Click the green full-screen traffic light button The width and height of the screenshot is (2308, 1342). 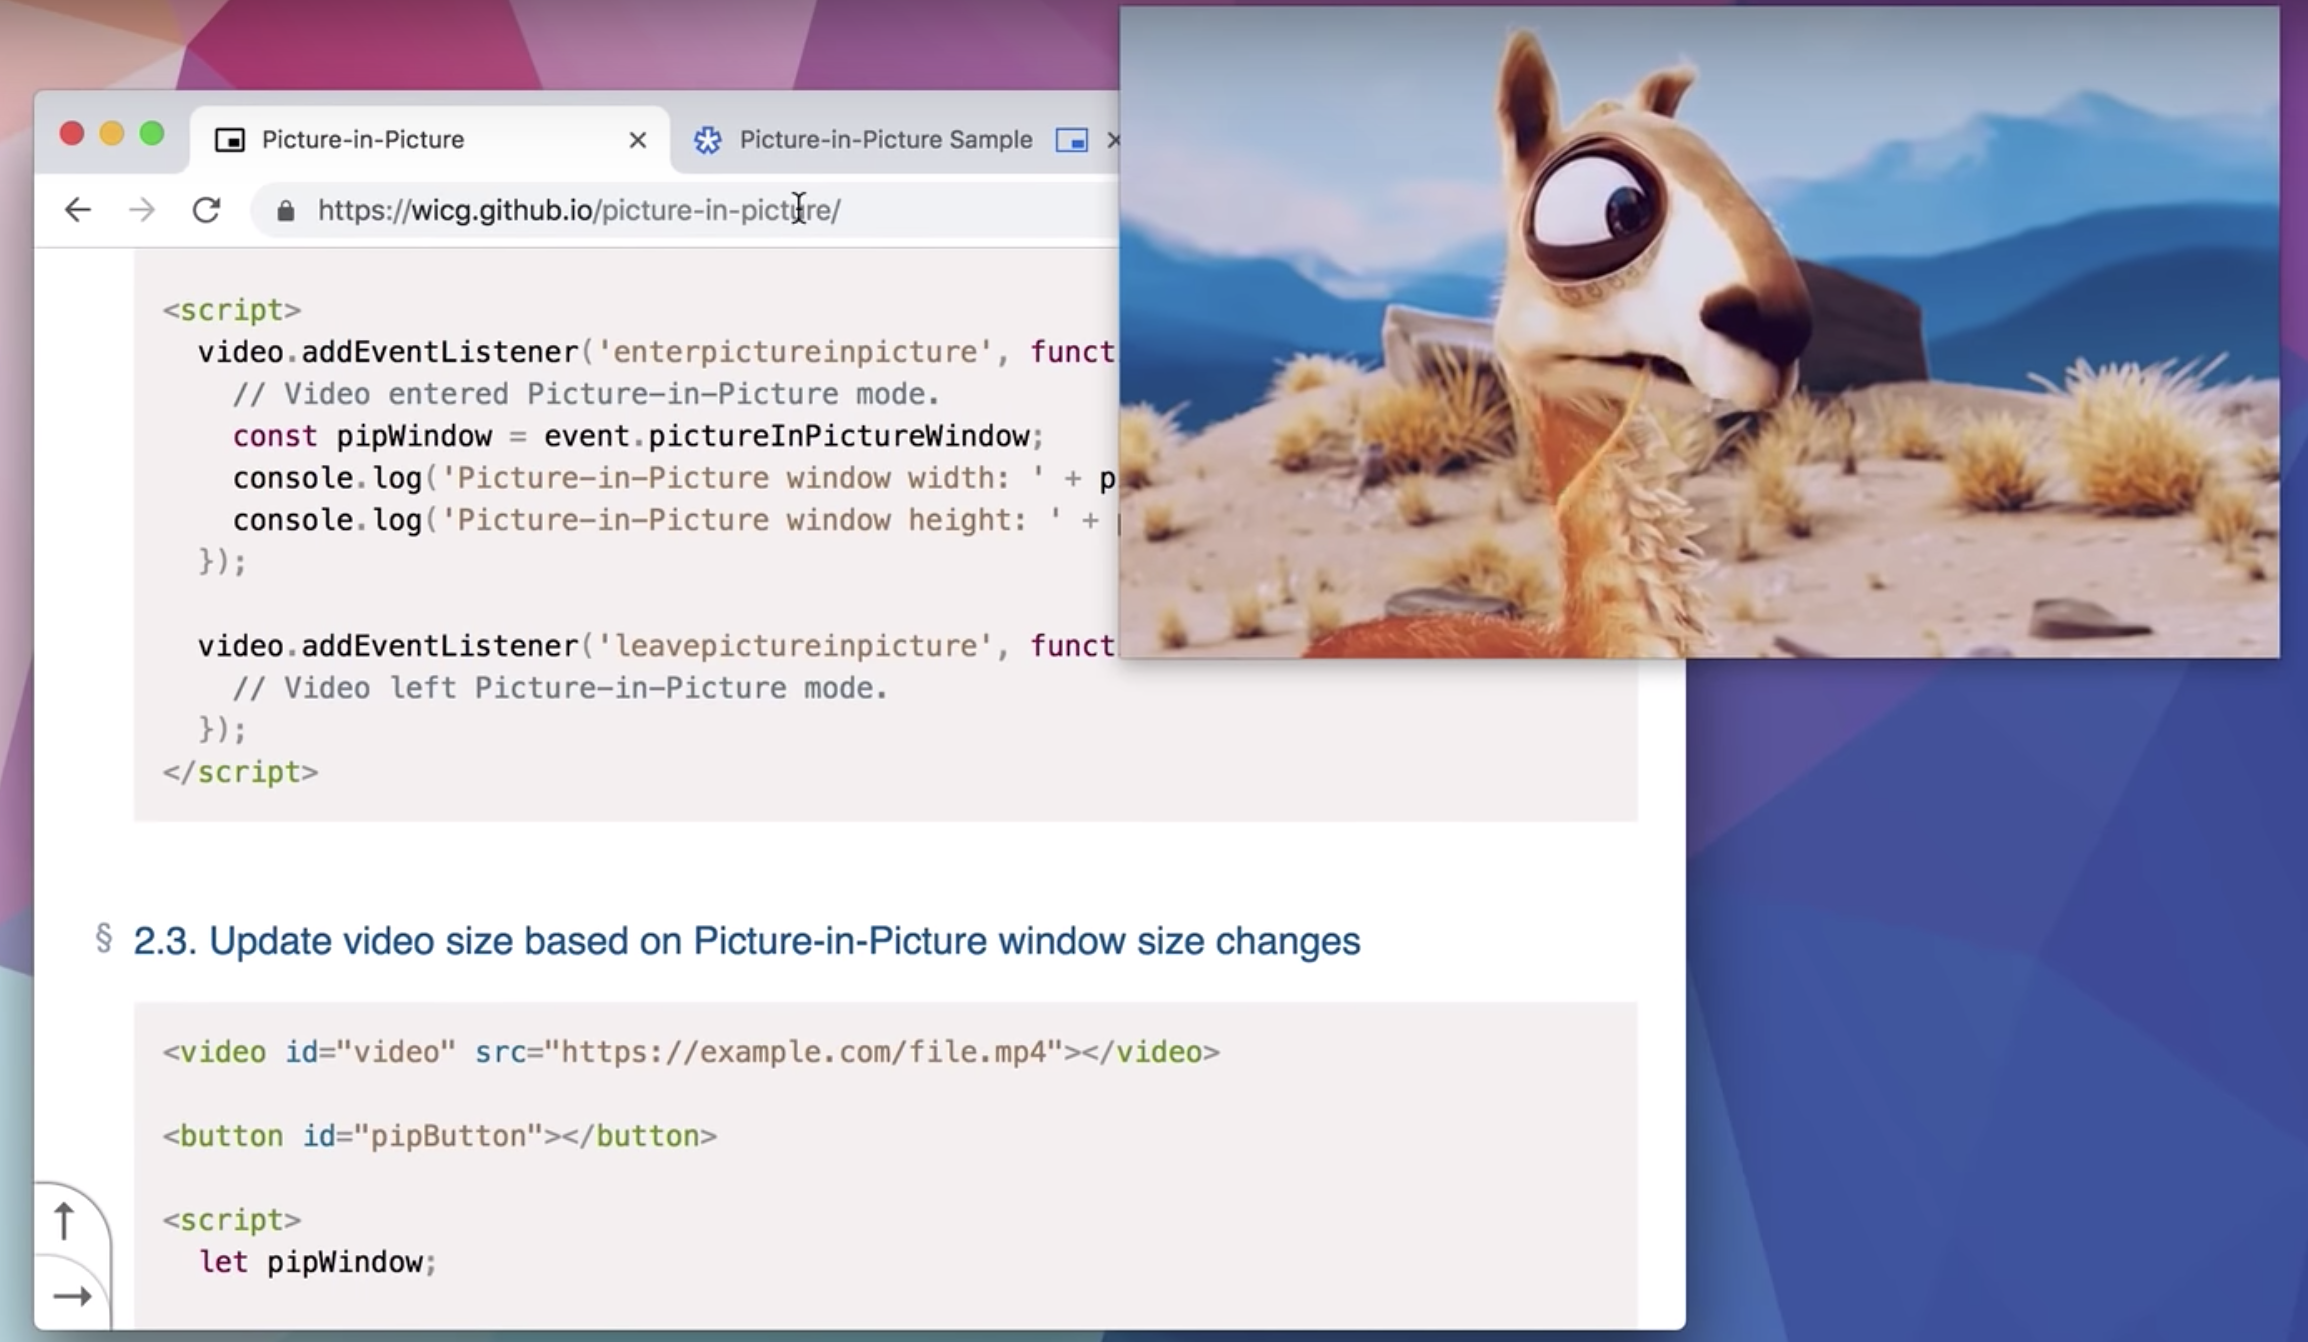click(x=149, y=131)
